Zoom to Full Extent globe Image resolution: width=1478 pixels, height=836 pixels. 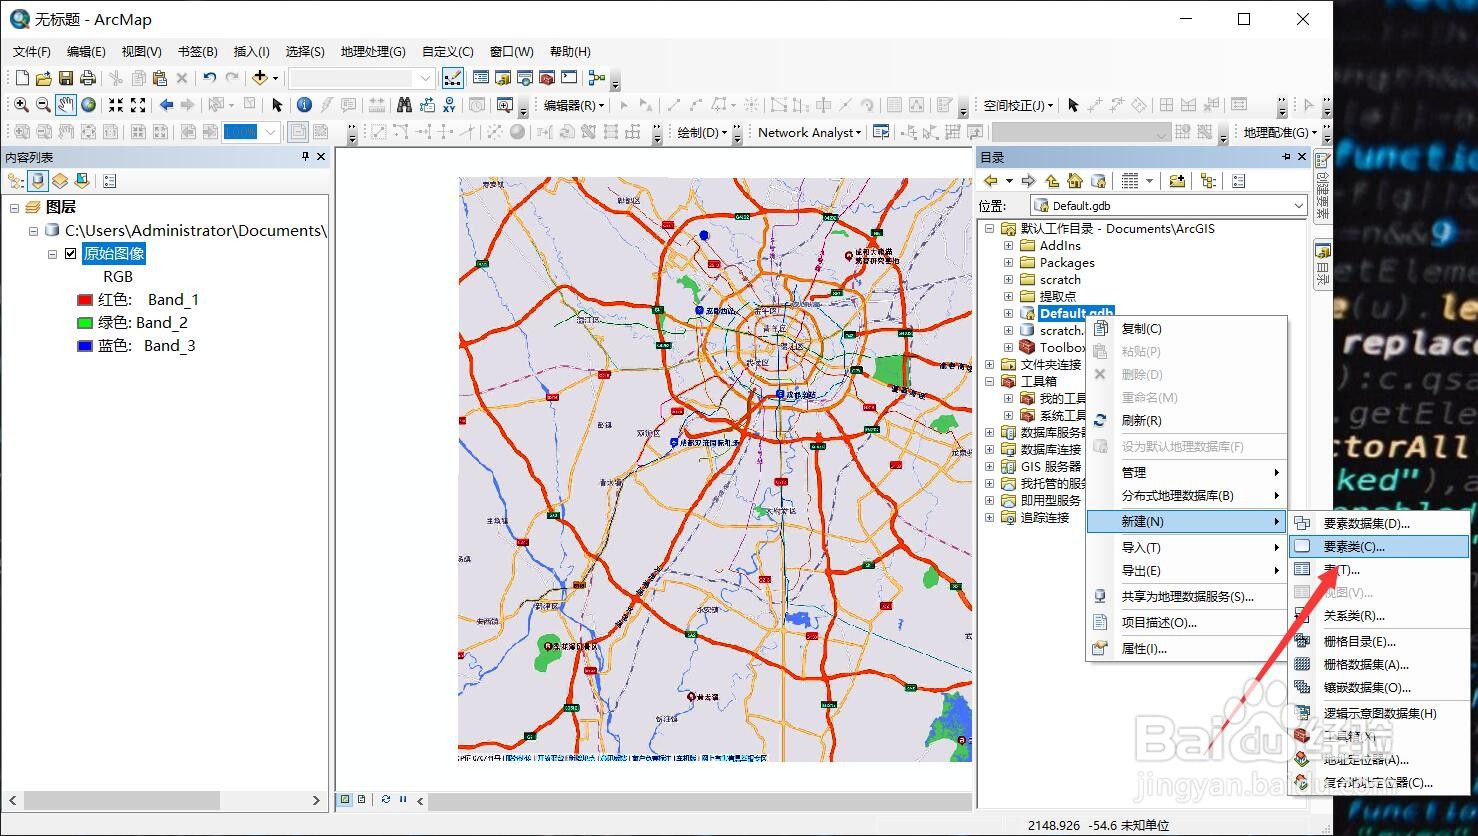point(88,105)
